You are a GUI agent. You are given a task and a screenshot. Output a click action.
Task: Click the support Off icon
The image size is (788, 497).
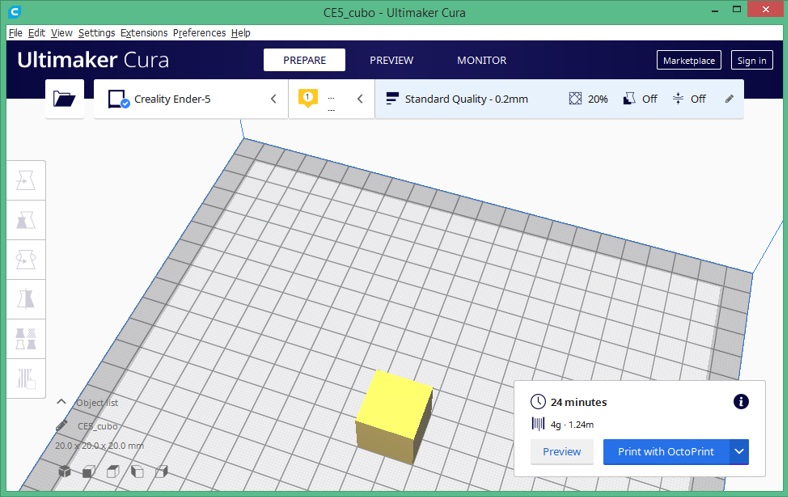(x=629, y=98)
